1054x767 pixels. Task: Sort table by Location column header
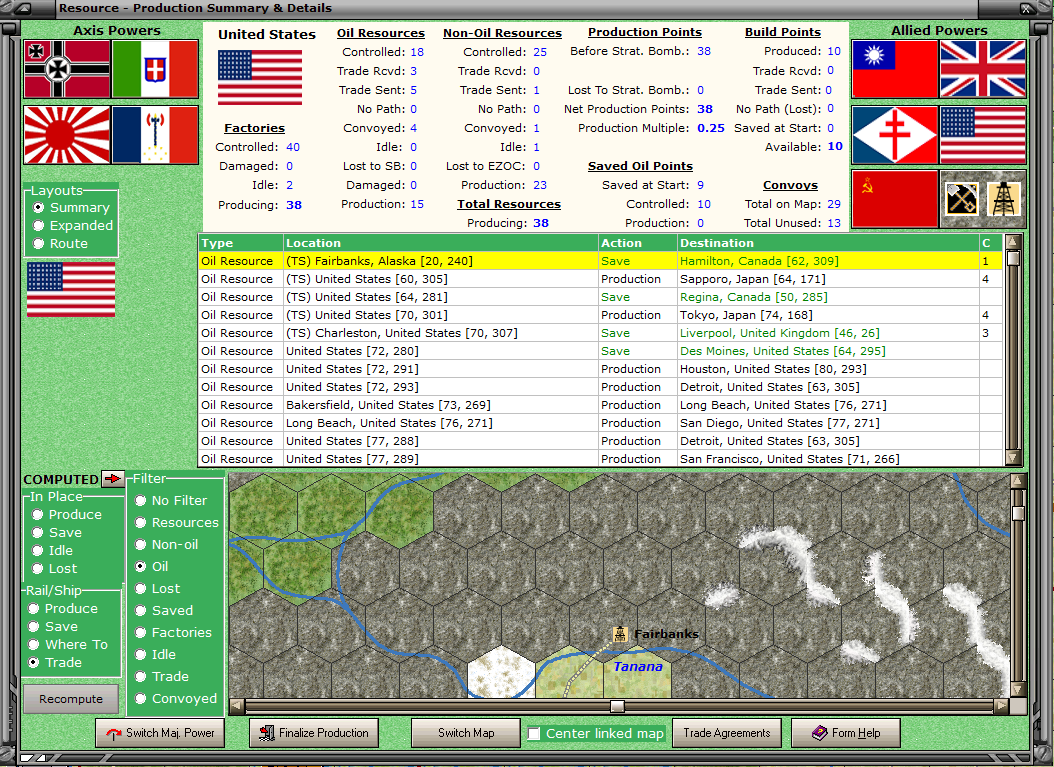click(x=440, y=243)
